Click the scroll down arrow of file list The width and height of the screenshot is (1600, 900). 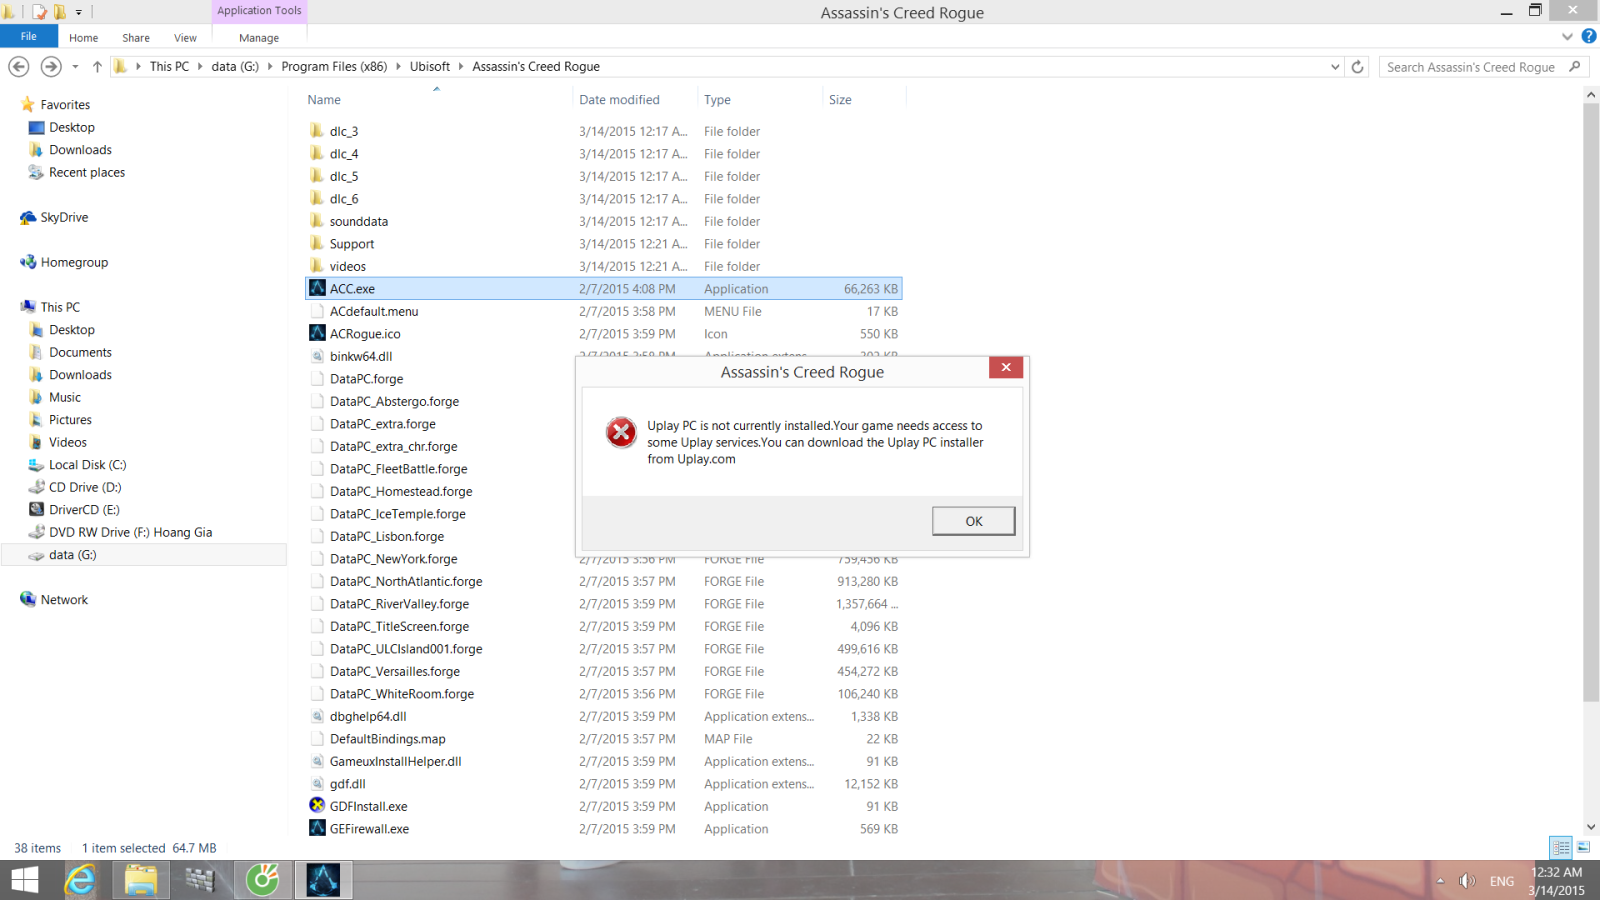1591,827
